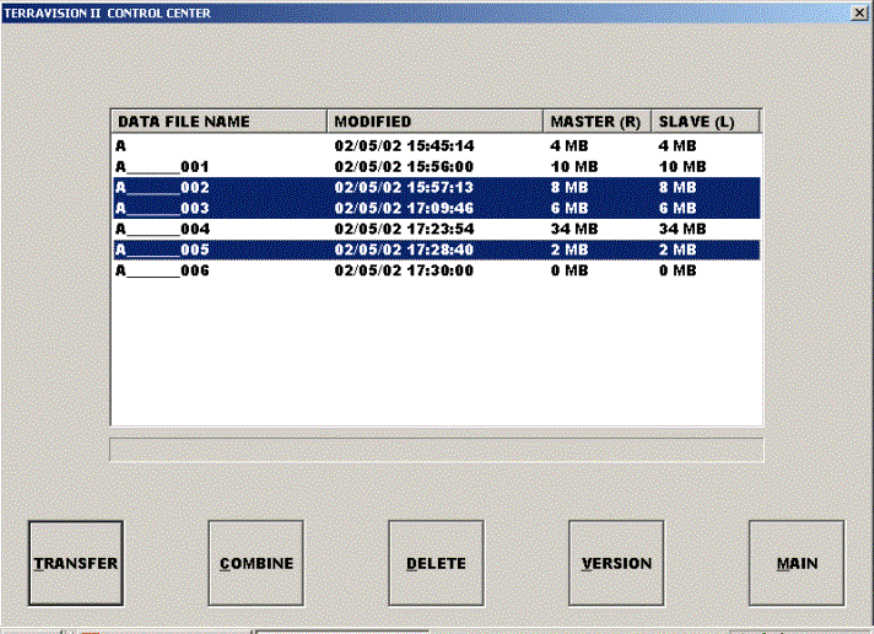Click the TRANSFER button

coord(76,563)
